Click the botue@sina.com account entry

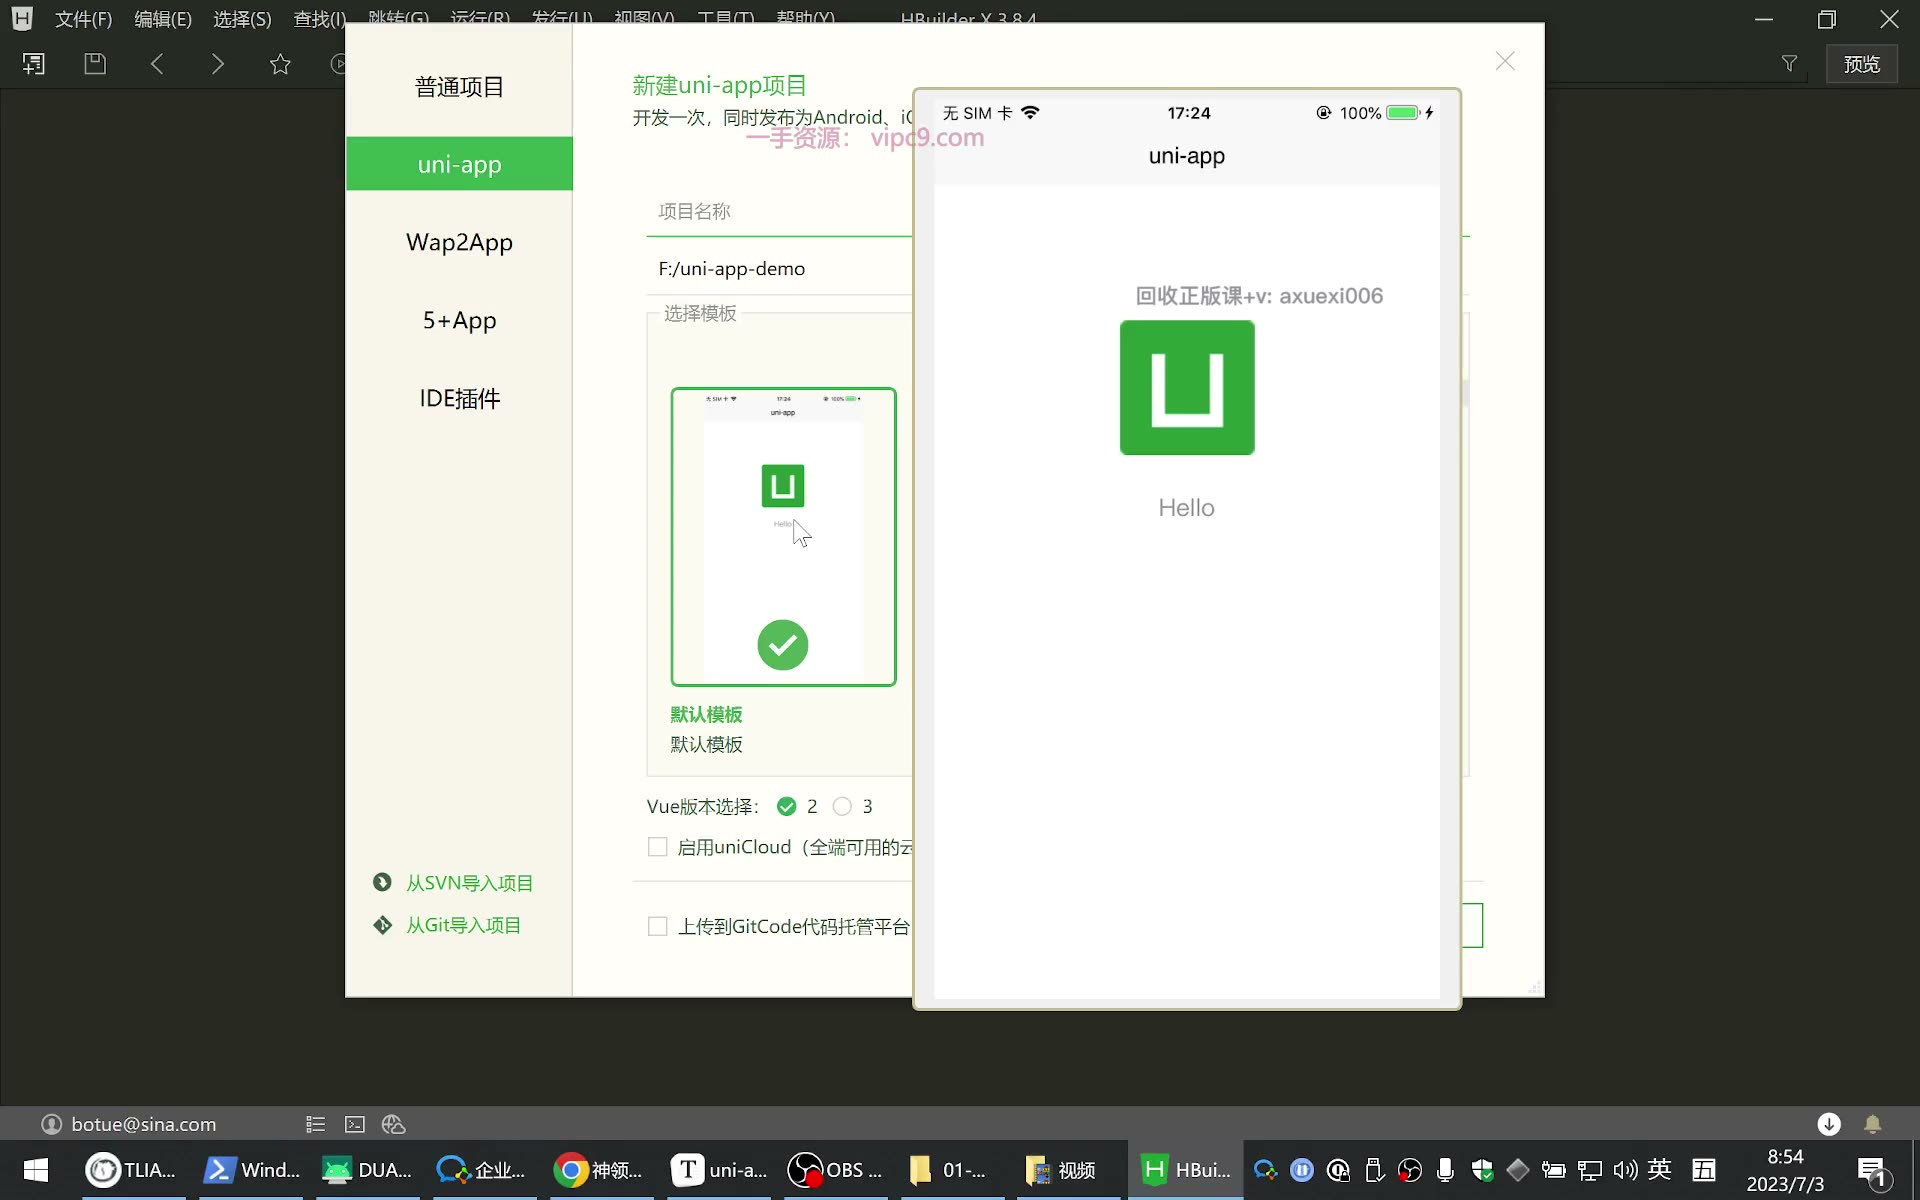[129, 1124]
